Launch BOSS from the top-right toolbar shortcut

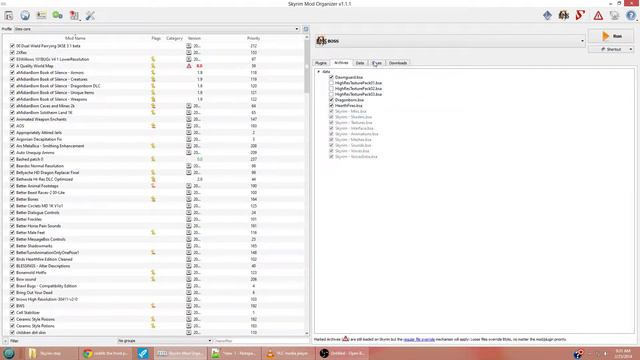[x=564, y=16]
